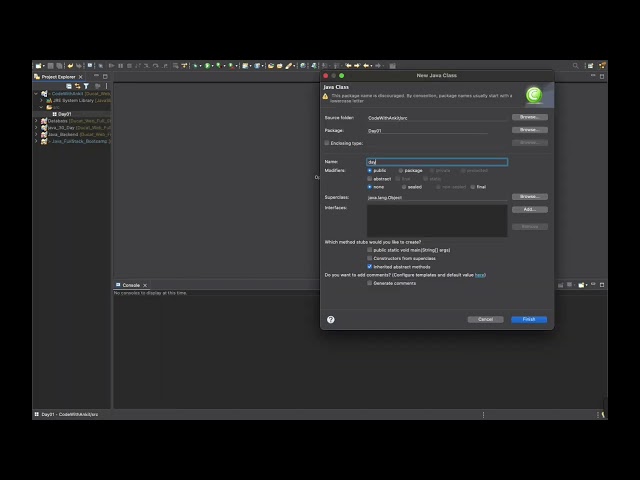Open the Project Explorer view menu dots
Screen dimensions: 640x480
pyautogui.click(x=107, y=86)
